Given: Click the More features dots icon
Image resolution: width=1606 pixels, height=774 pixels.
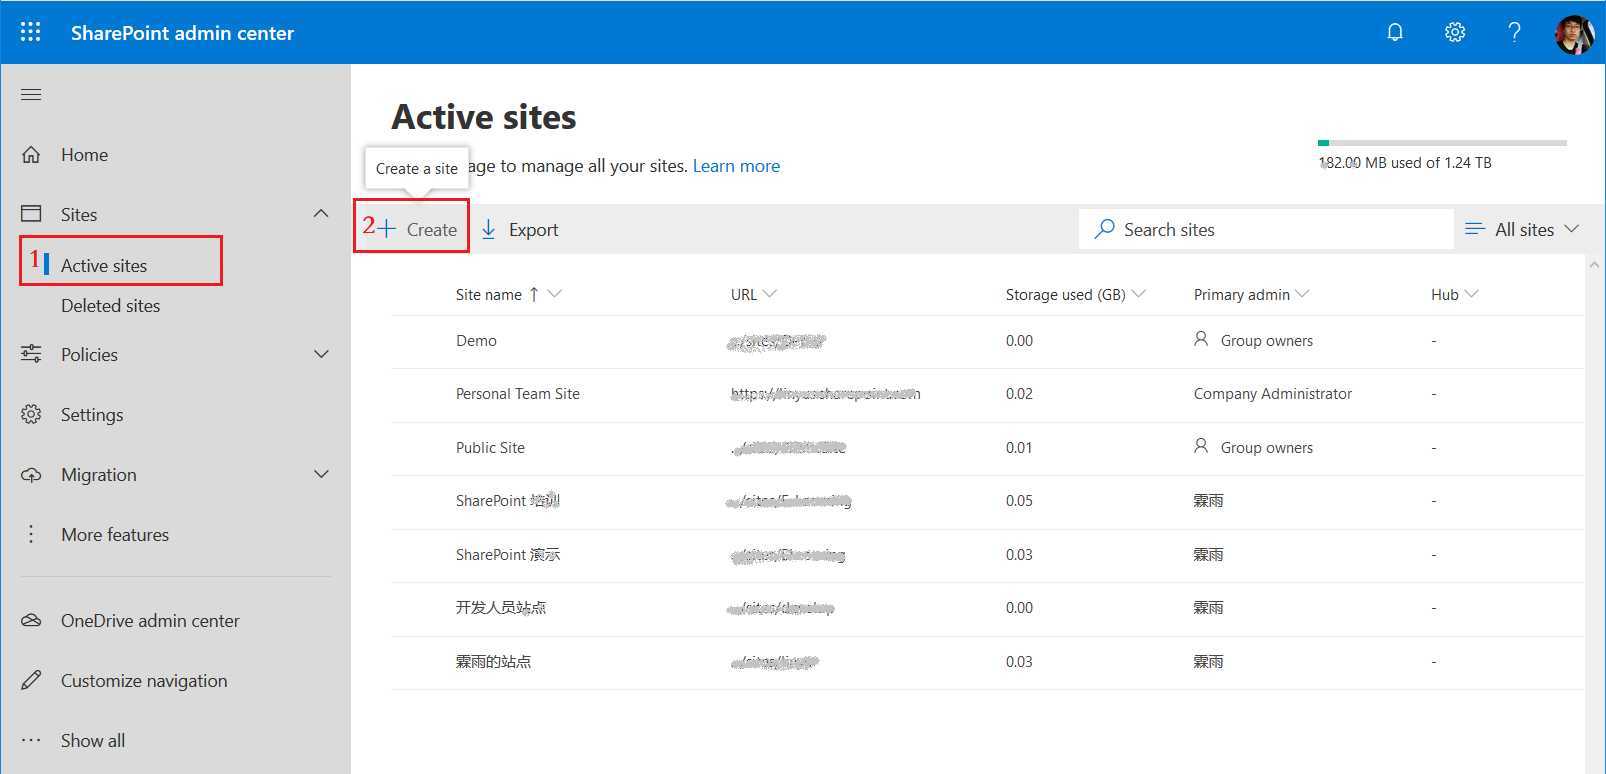Looking at the screenshot, I should click(31, 534).
